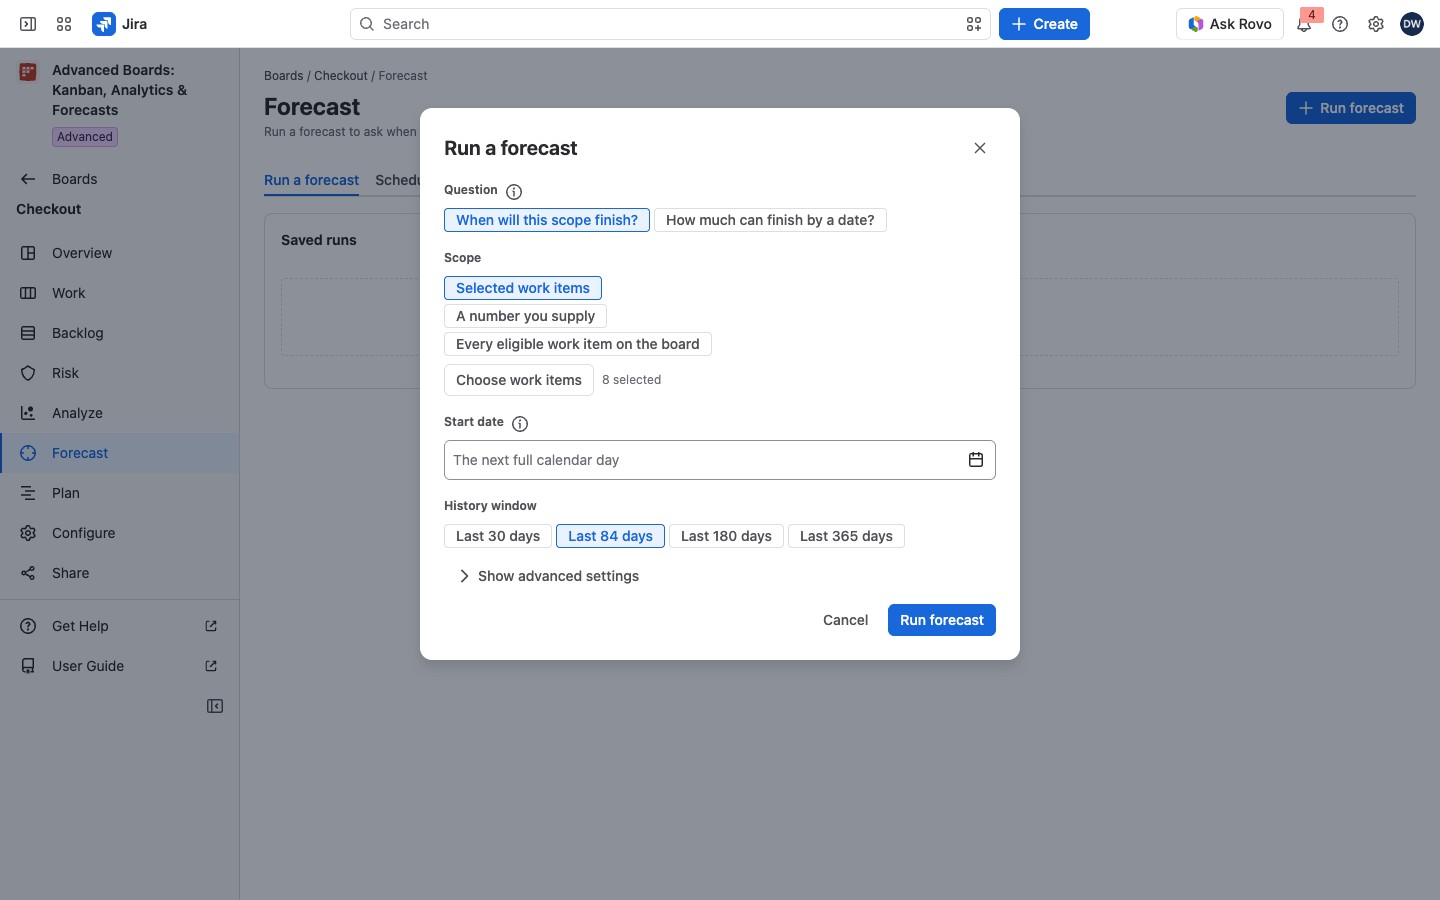The image size is (1440, 900).
Task: Click Run forecast in the dialog
Action: [942, 620]
